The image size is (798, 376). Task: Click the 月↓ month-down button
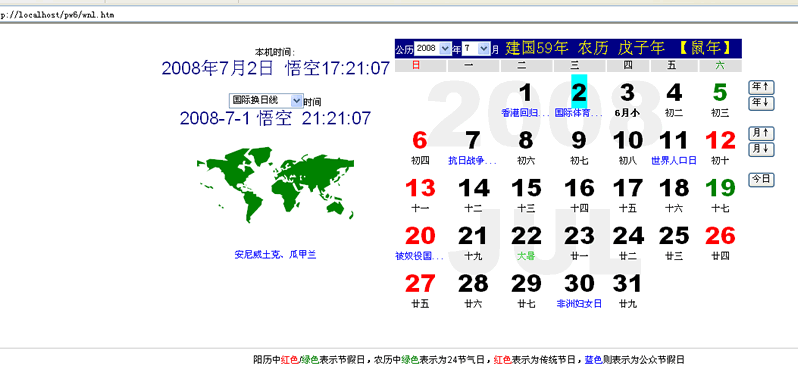761,150
